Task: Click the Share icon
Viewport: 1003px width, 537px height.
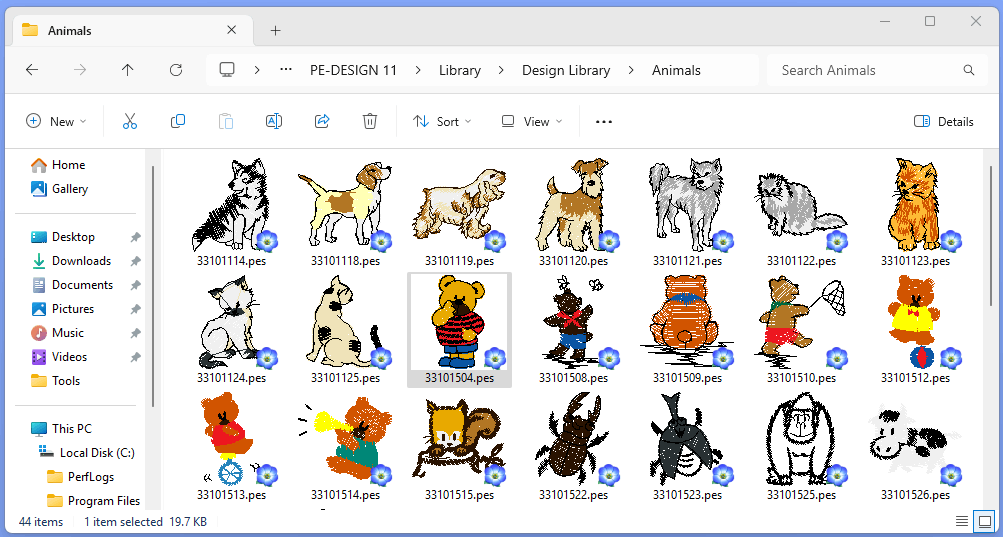Action: [x=322, y=121]
